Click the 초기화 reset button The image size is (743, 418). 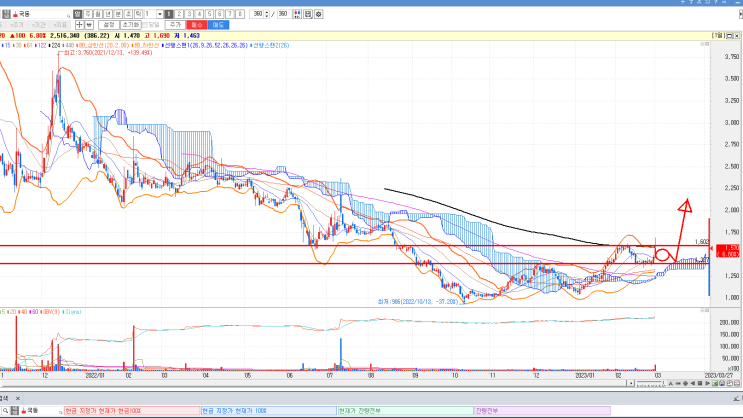(x=130, y=25)
